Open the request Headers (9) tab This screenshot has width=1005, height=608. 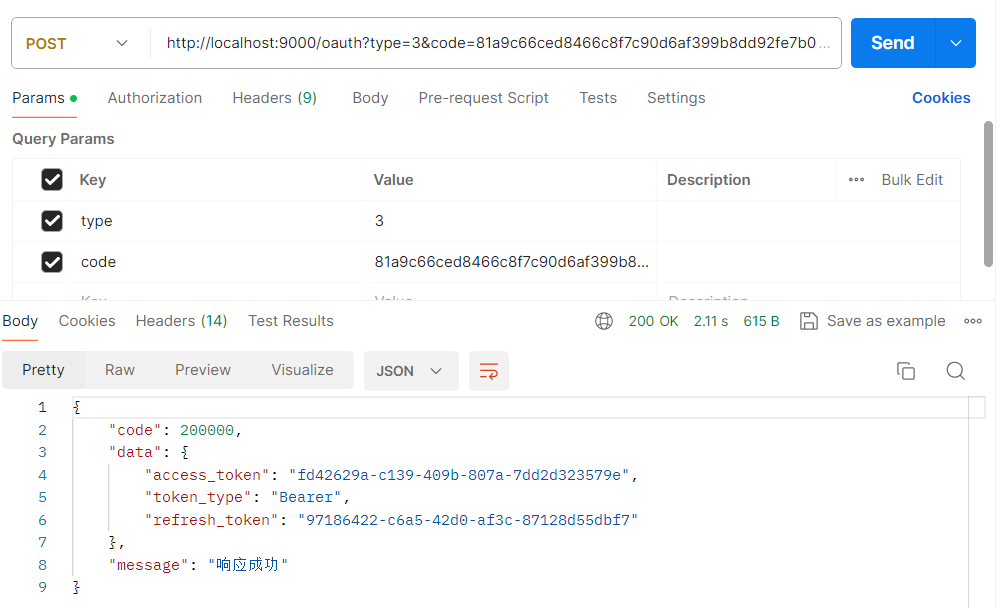(274, 98)
